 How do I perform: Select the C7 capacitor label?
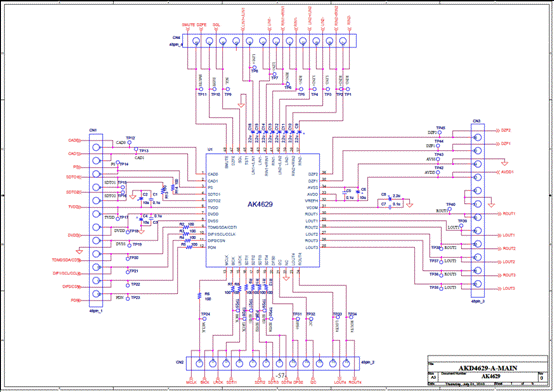[x=384, y=204]
